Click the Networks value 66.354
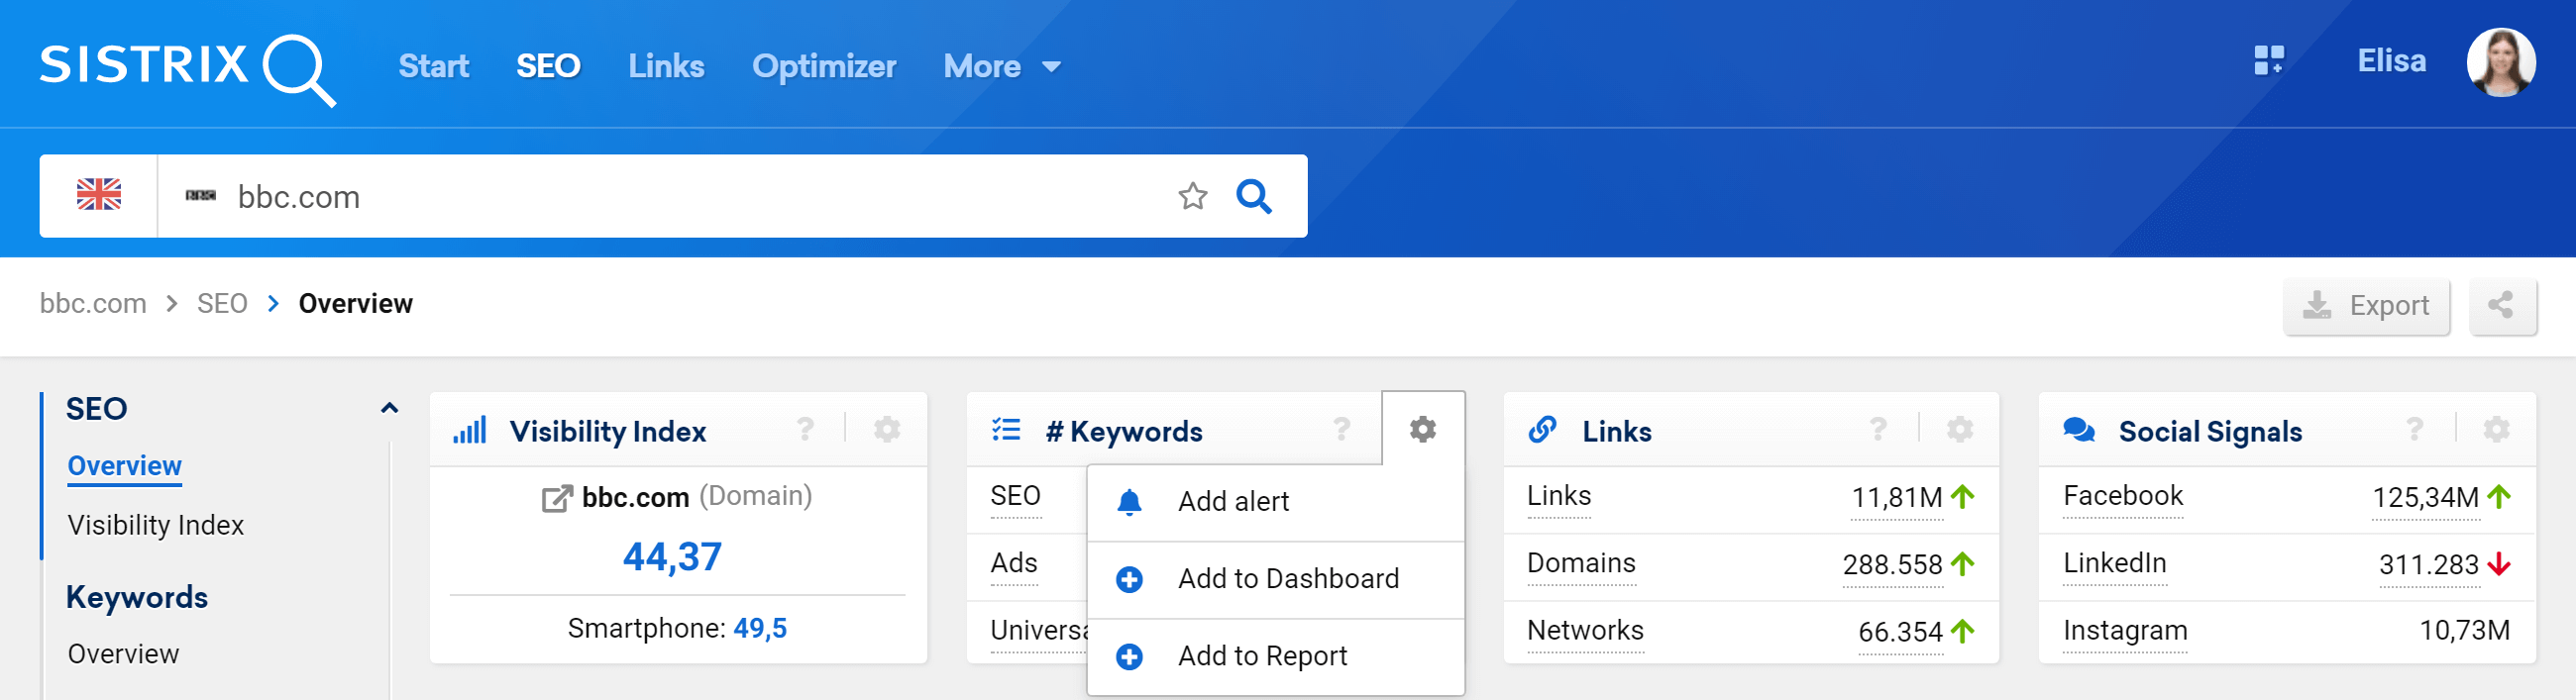This screenshot has height=700, width=2576. (1900, 632)
